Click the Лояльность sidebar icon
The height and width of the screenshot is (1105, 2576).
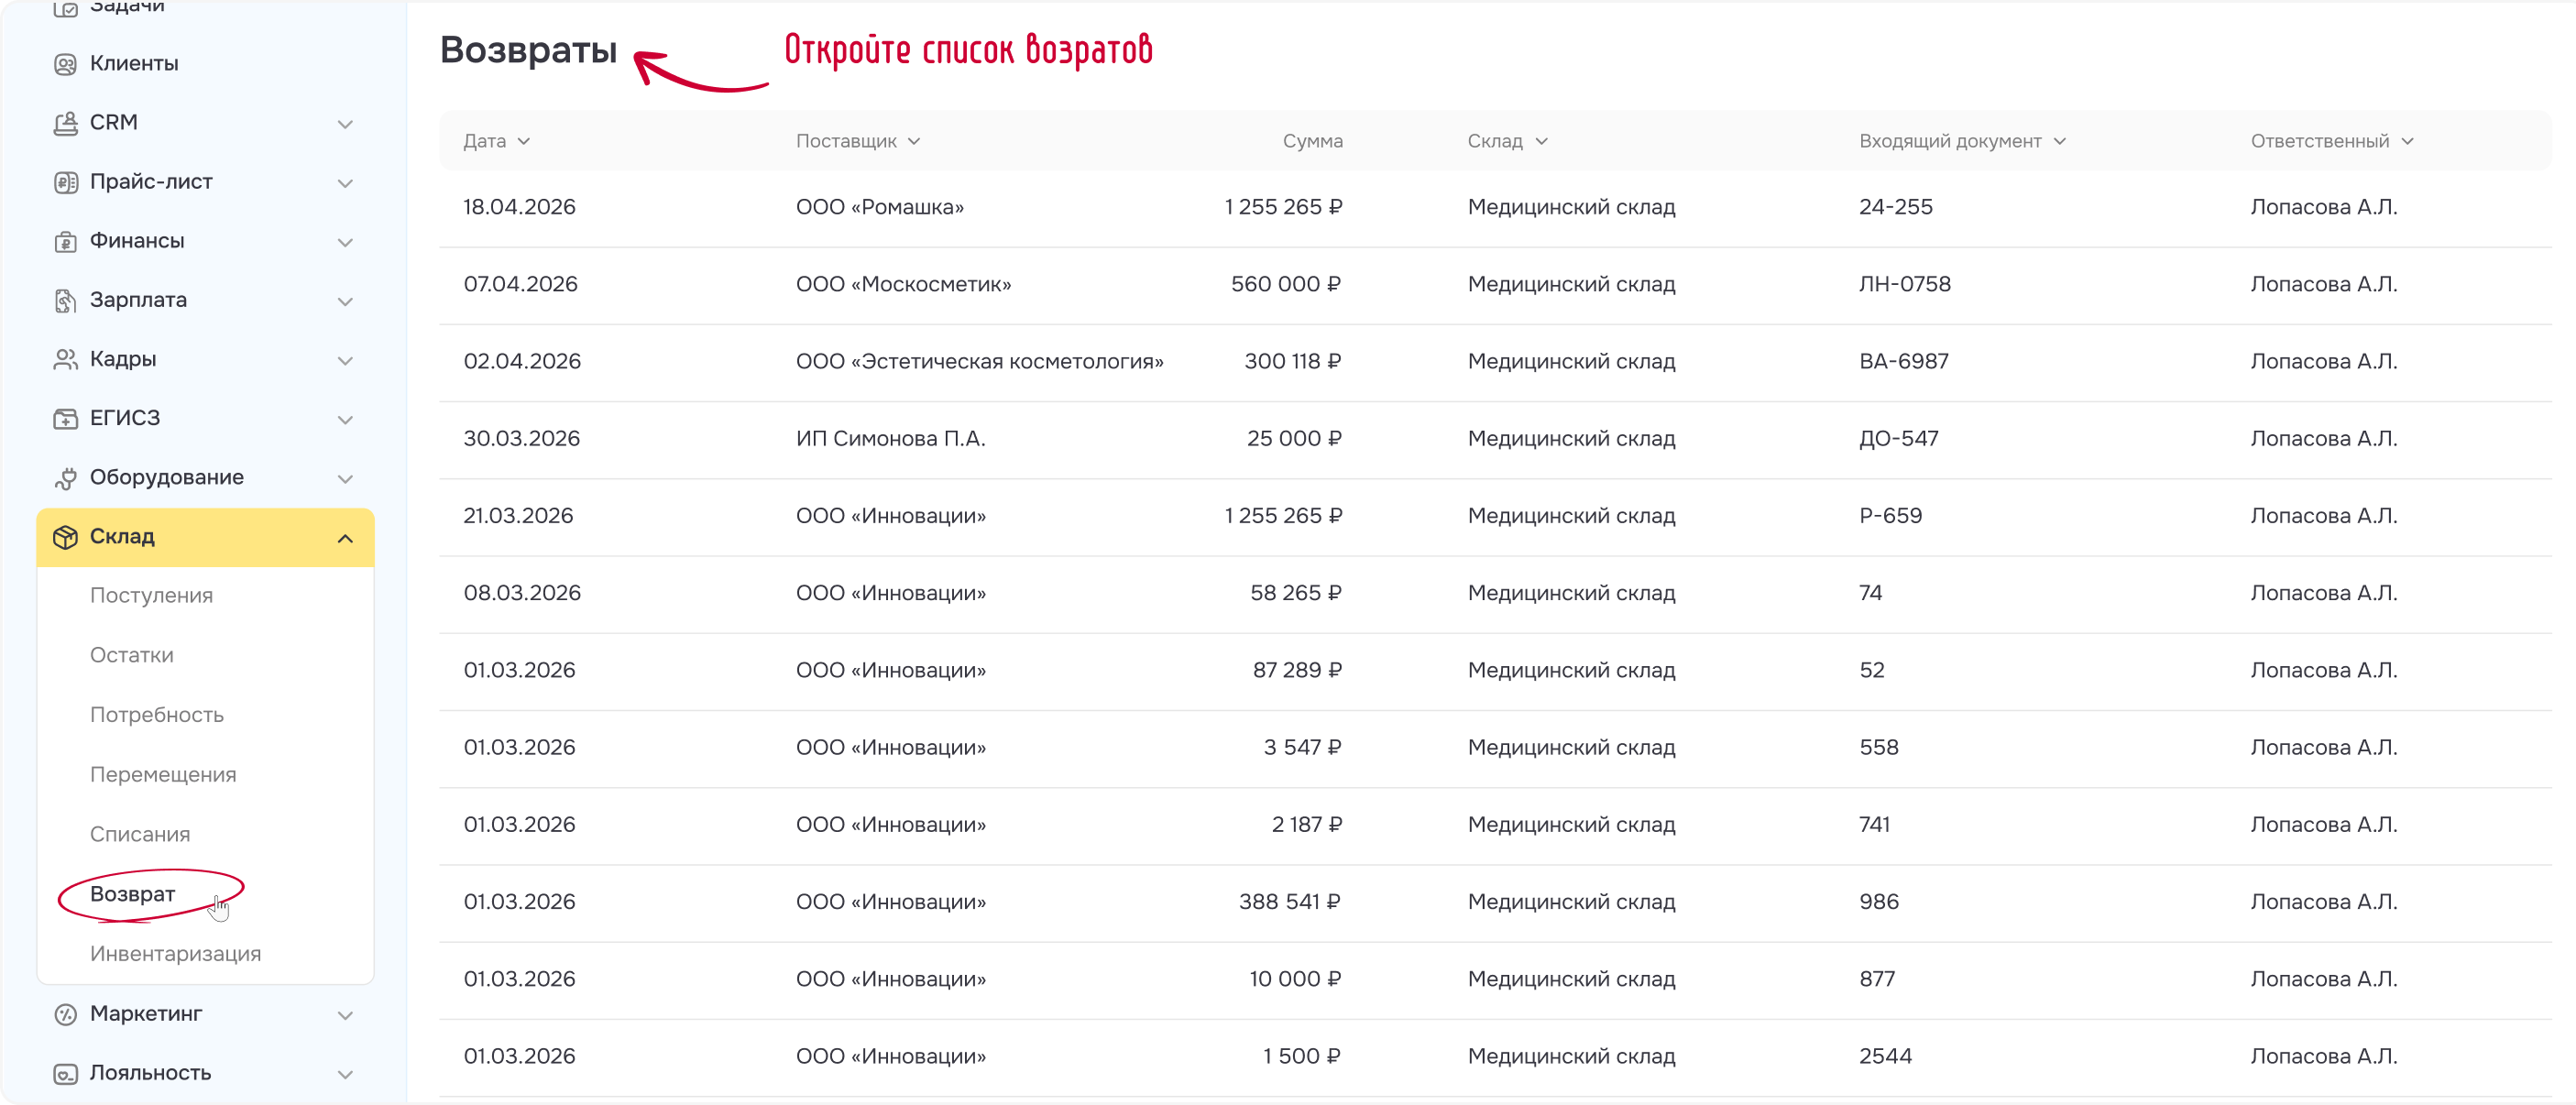[65, 1073]
